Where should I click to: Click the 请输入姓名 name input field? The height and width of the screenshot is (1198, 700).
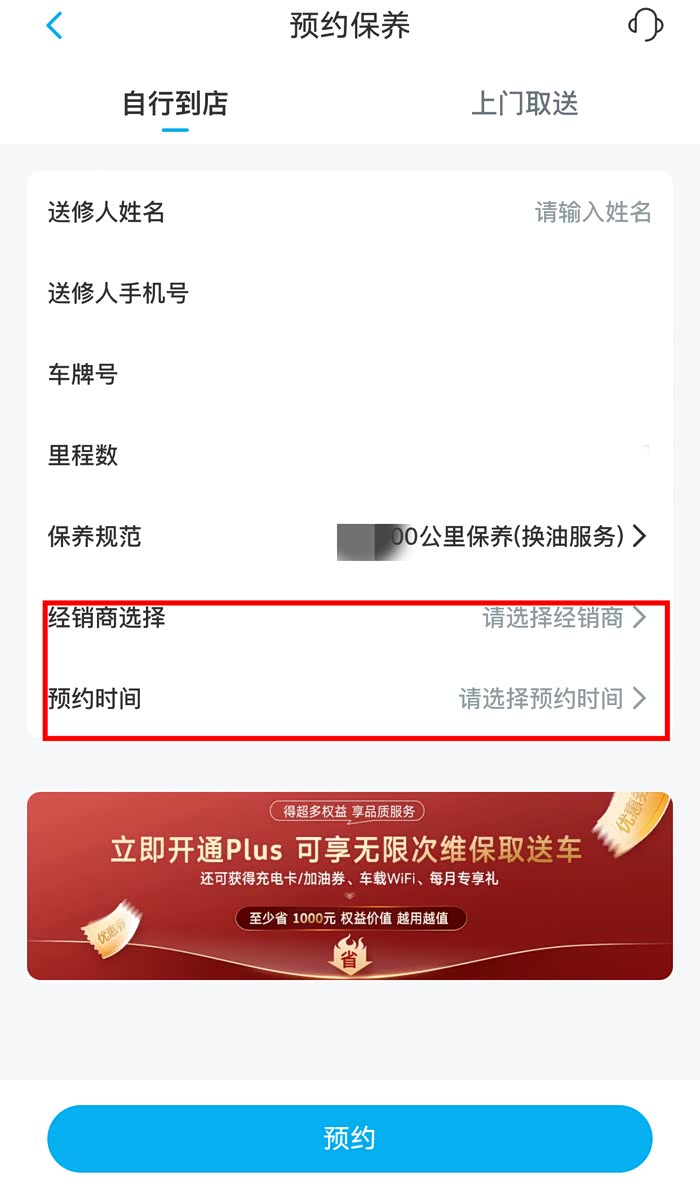[593, 212]
